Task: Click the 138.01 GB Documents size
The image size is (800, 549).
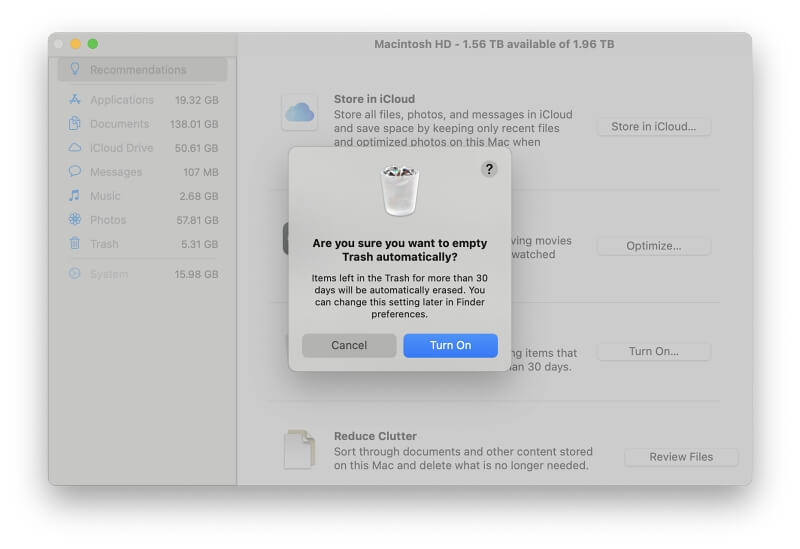Action: (194, 124)
